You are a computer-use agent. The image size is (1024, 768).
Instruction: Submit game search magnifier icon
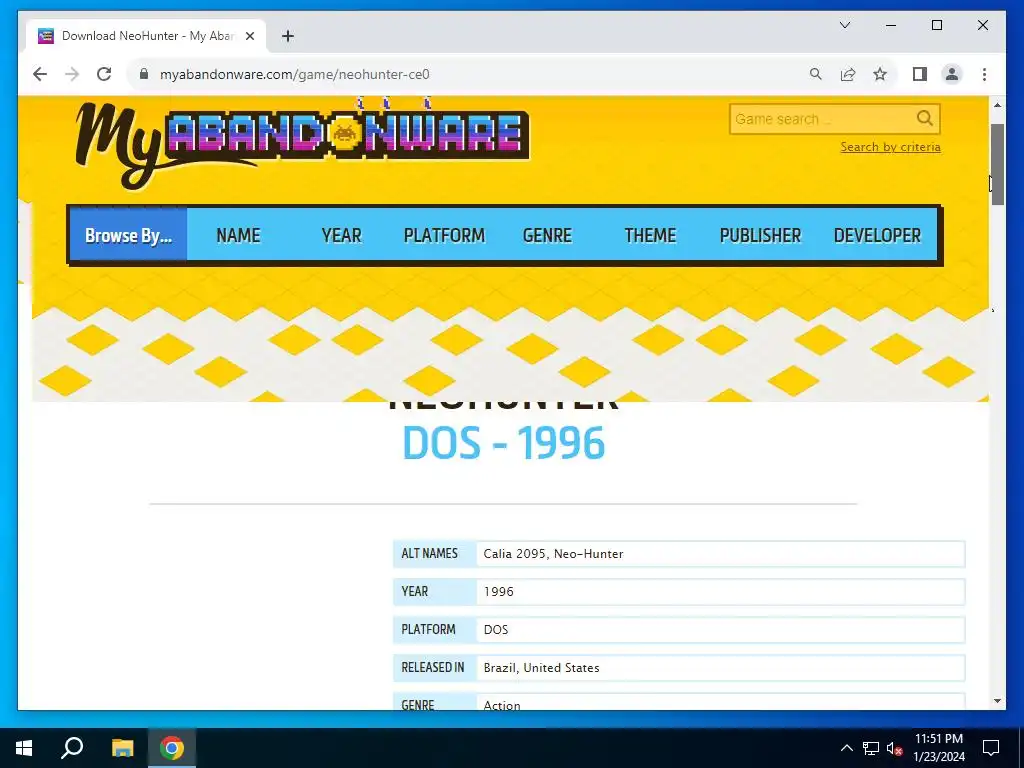click(925, 118)
